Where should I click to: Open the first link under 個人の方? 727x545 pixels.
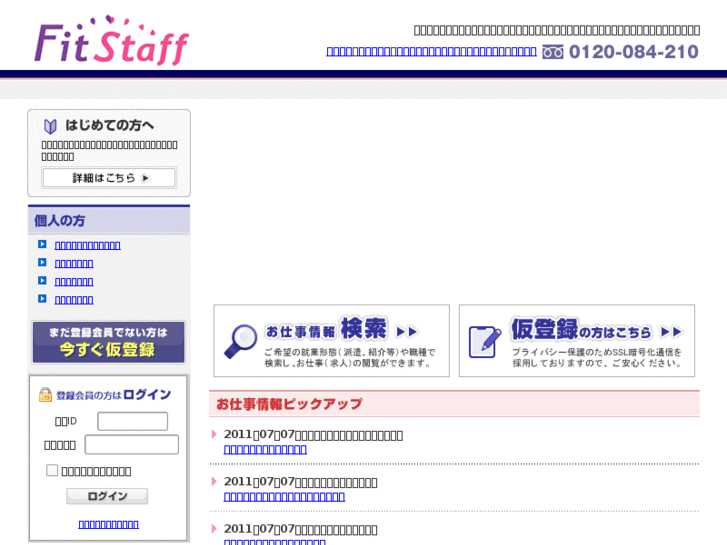pyautogui.click(x=88, y=245)
